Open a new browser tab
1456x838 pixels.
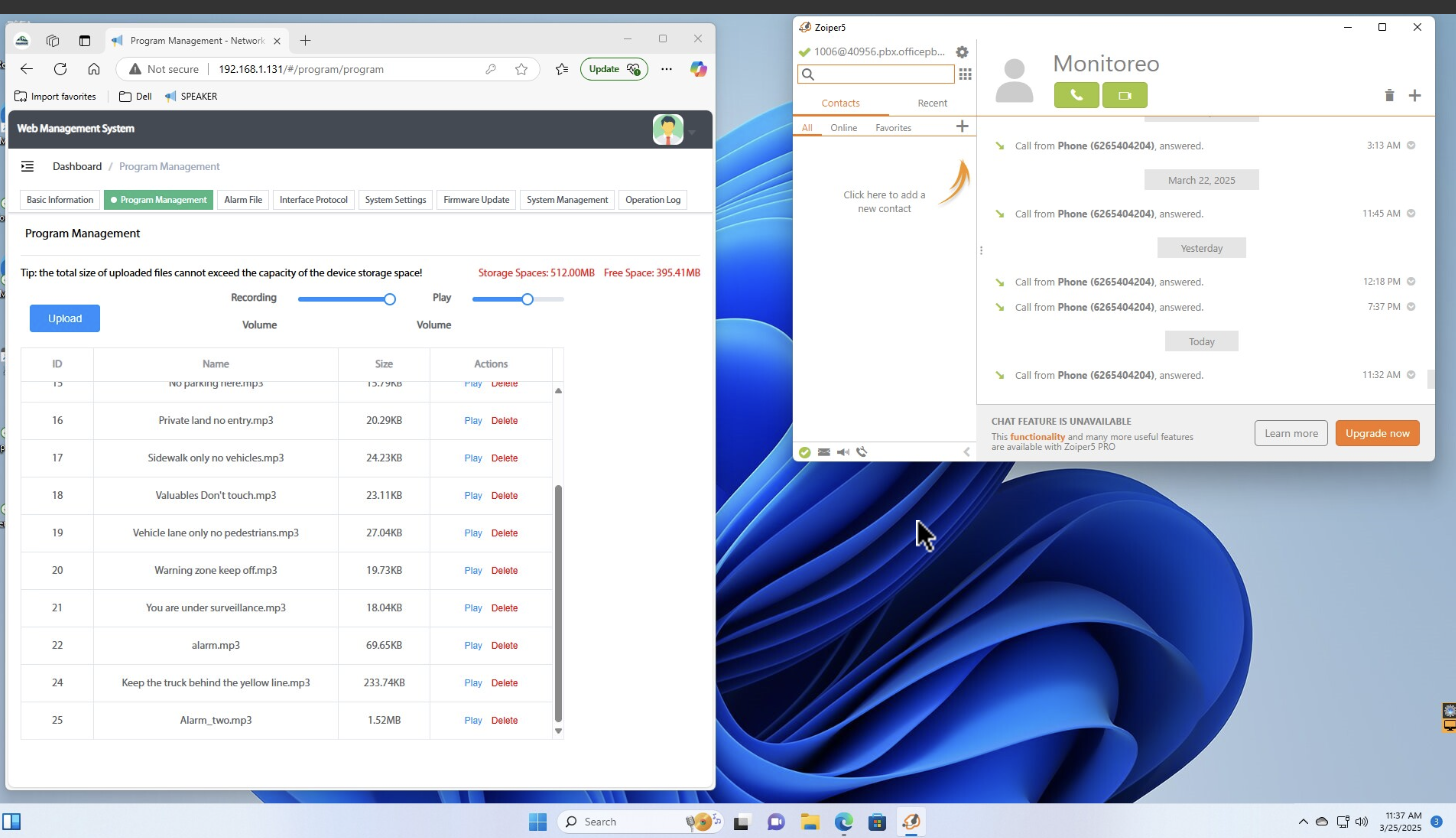pyautogui.click(x=305, y=40)
